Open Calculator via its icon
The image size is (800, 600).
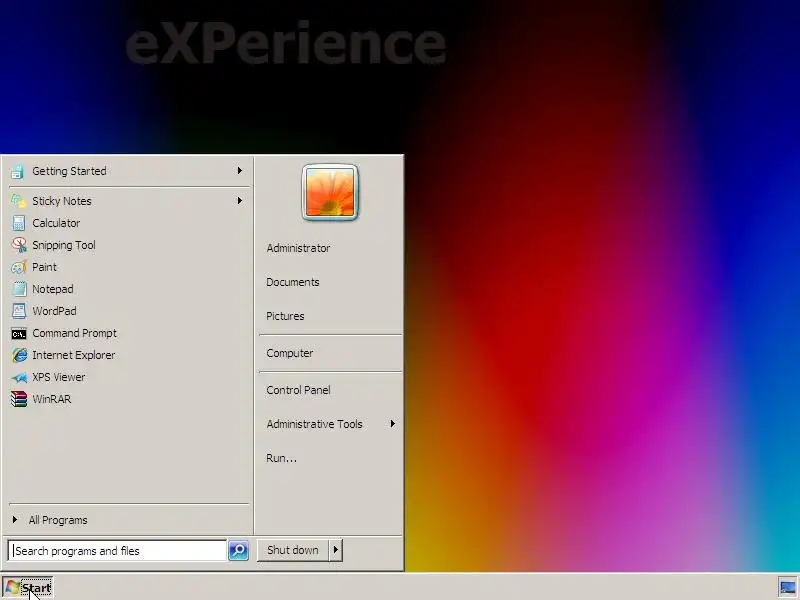[x=18, y=223]
